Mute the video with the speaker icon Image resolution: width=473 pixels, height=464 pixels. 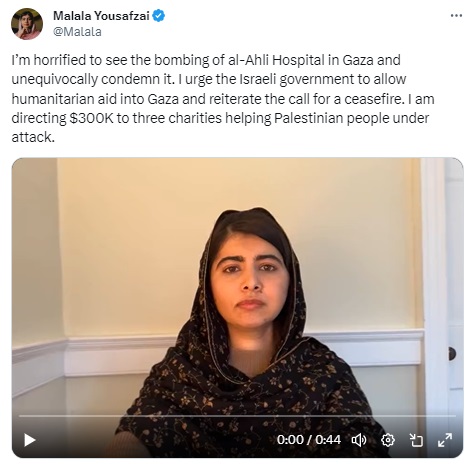[359, 440]
